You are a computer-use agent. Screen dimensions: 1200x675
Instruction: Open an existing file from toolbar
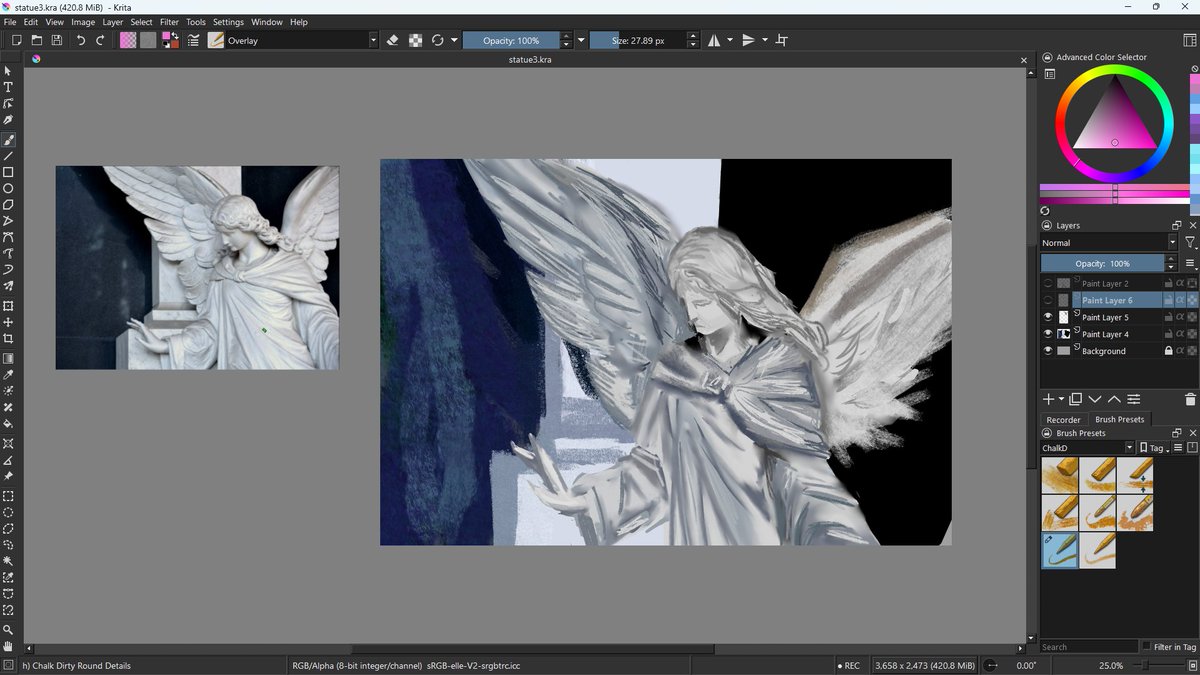click(36, 40)
